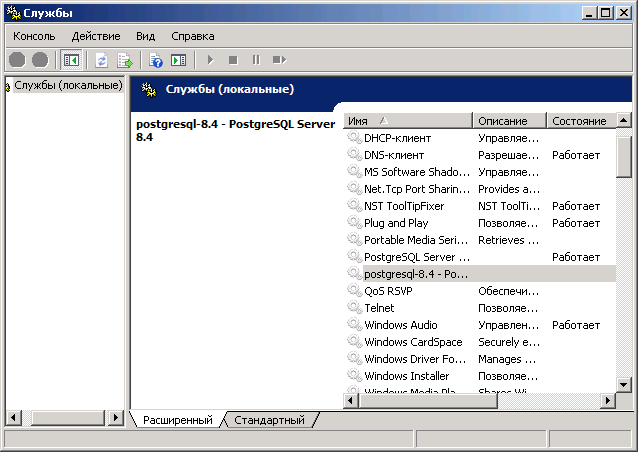638x452 pixels.
Task: Click the Forward navigation toolbar button
Action: [40, 60]
